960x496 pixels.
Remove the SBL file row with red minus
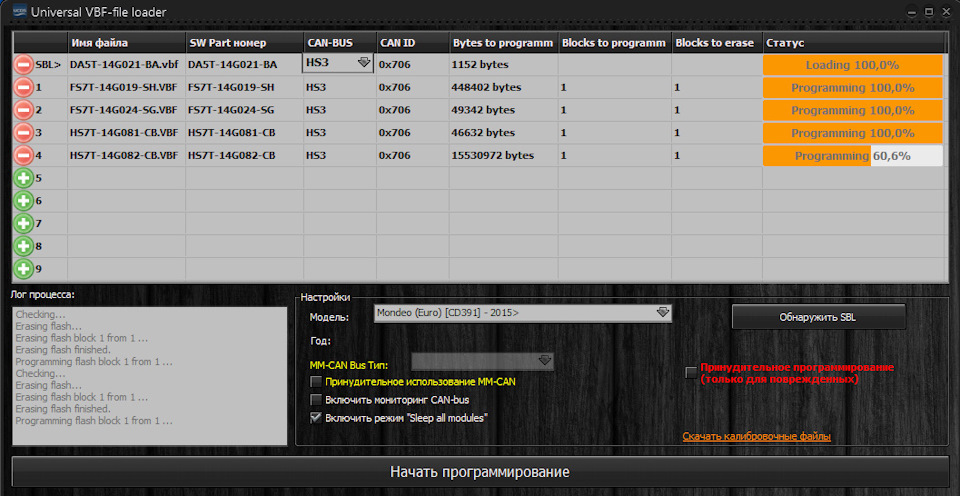click(23, 64)
